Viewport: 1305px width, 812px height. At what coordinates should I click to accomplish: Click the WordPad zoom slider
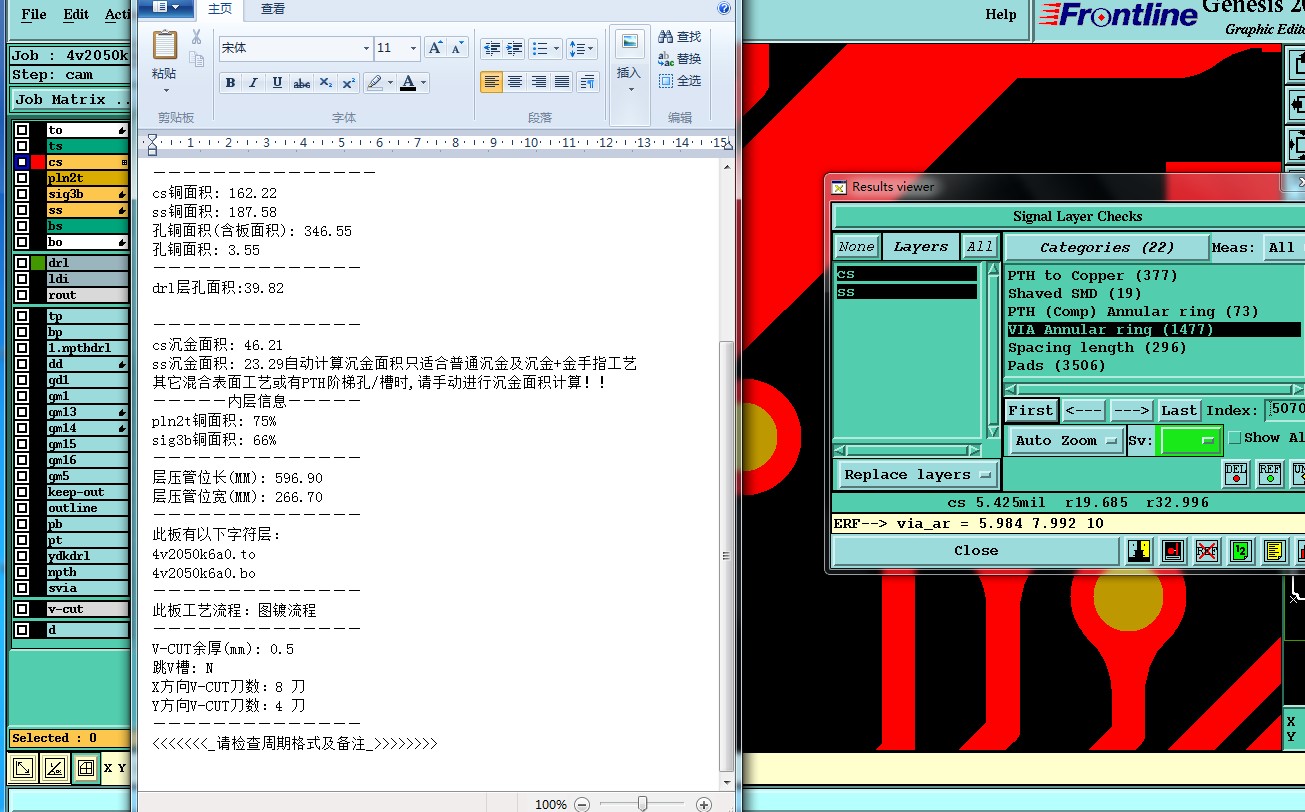(x=642, y=804)
